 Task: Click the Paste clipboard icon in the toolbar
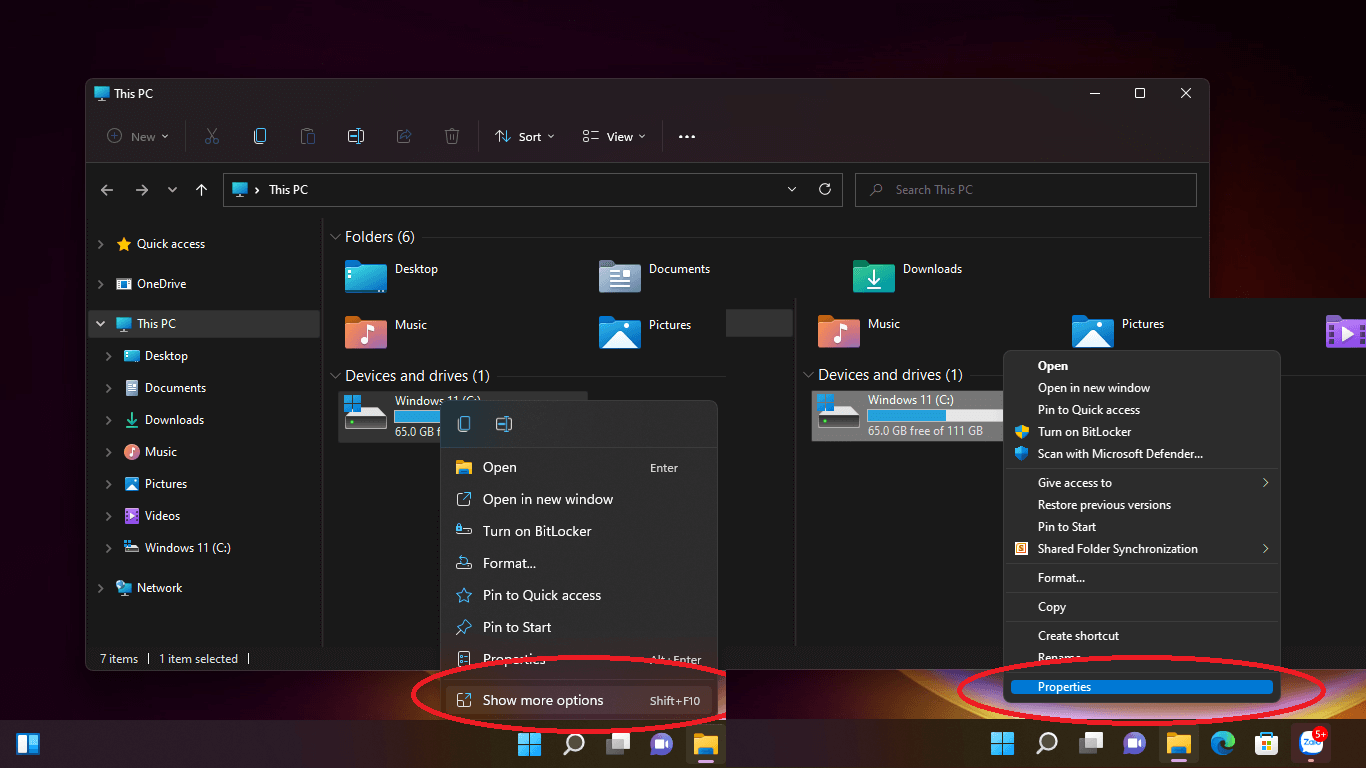(308, 137)
